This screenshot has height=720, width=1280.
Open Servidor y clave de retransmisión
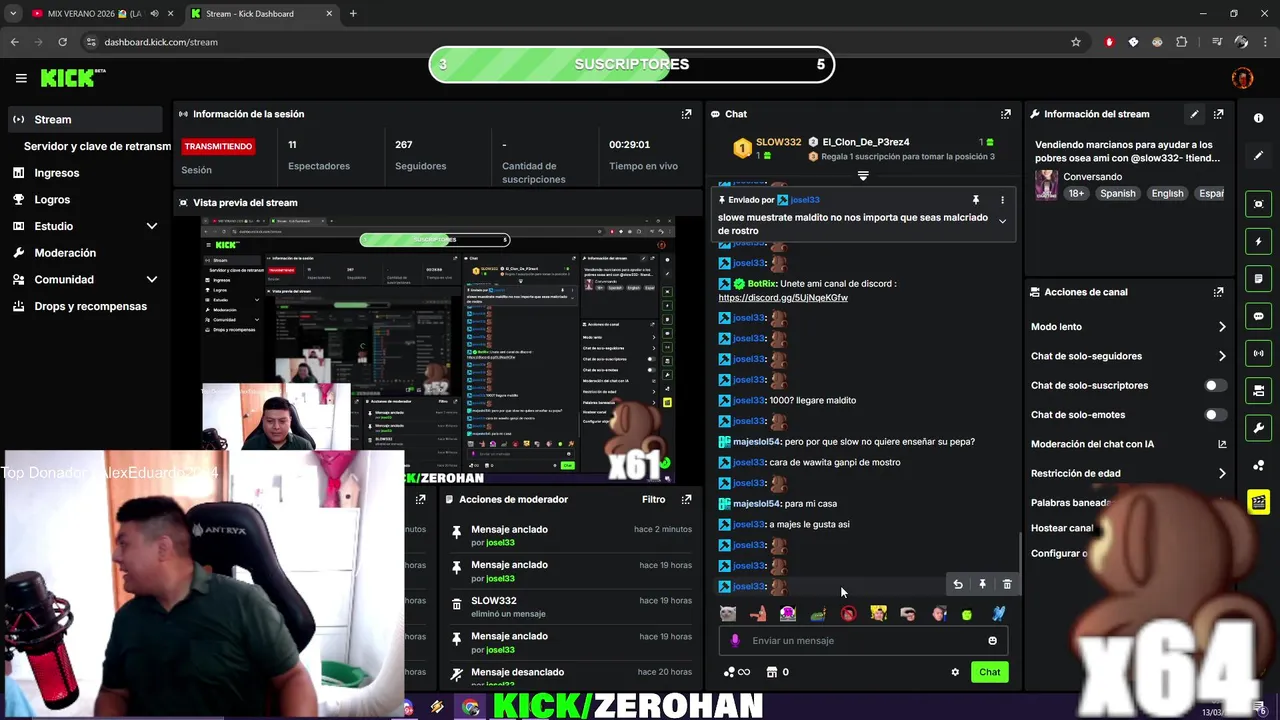[x=97, y=146]
